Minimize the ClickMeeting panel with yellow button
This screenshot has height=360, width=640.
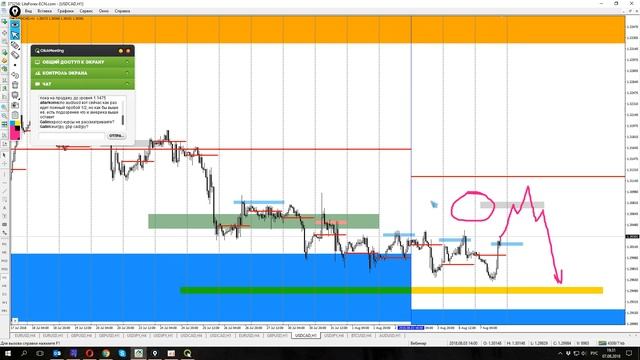[121, 51]
